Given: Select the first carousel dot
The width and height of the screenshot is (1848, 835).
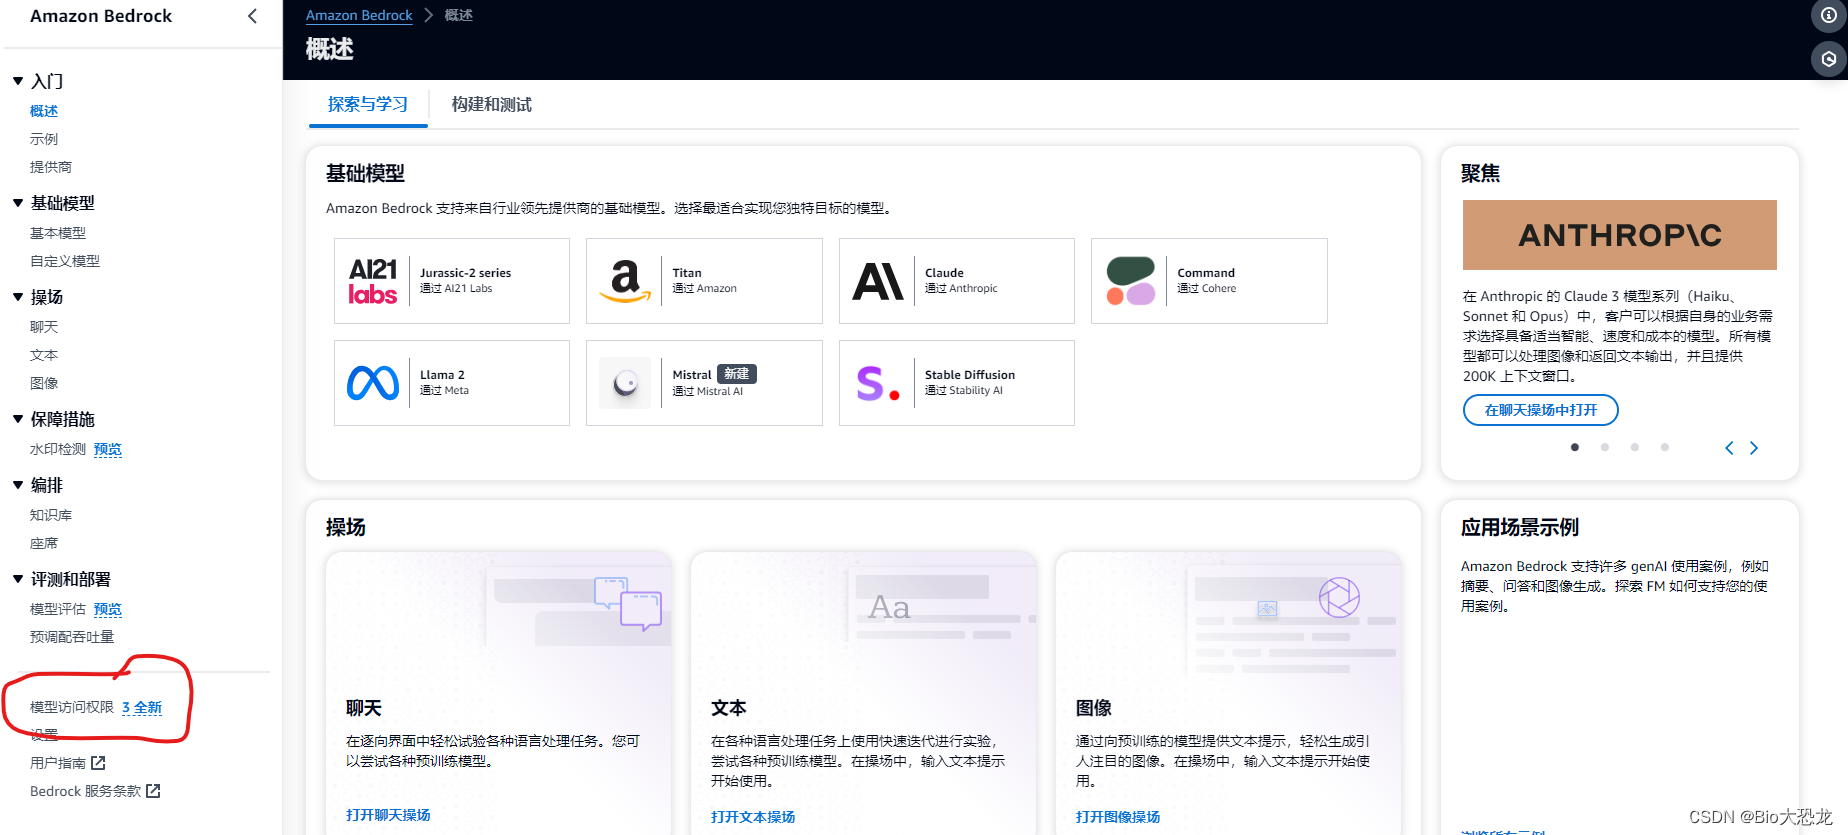Looking at the screenshot, I should click(1575, 447).
